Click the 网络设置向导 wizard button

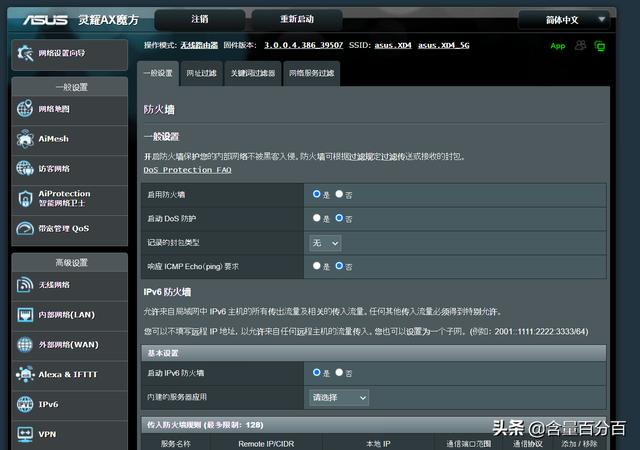click(x=70, y=54)
